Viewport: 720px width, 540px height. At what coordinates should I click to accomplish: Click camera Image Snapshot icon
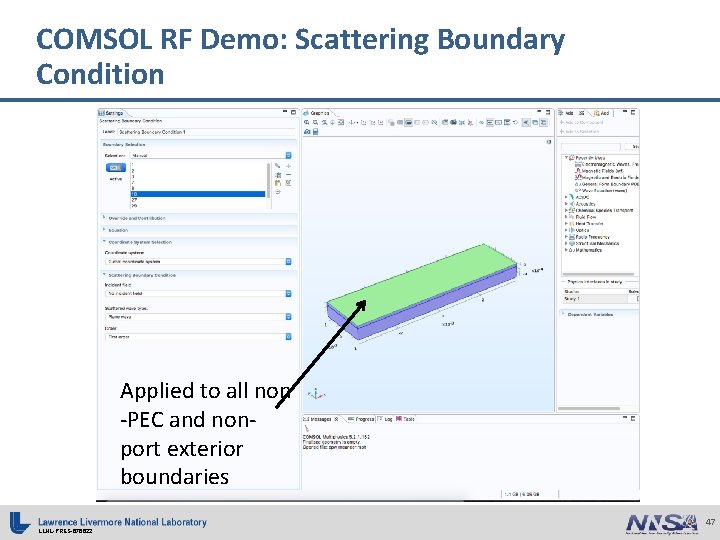click(x=307, y=132)
